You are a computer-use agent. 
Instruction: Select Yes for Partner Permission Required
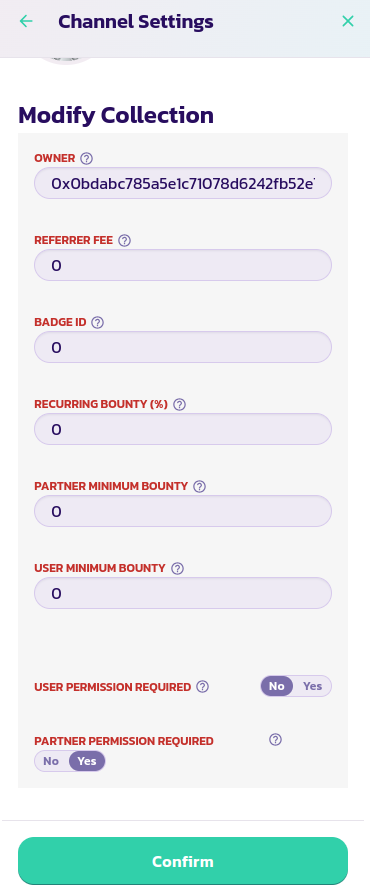point(87,761)
